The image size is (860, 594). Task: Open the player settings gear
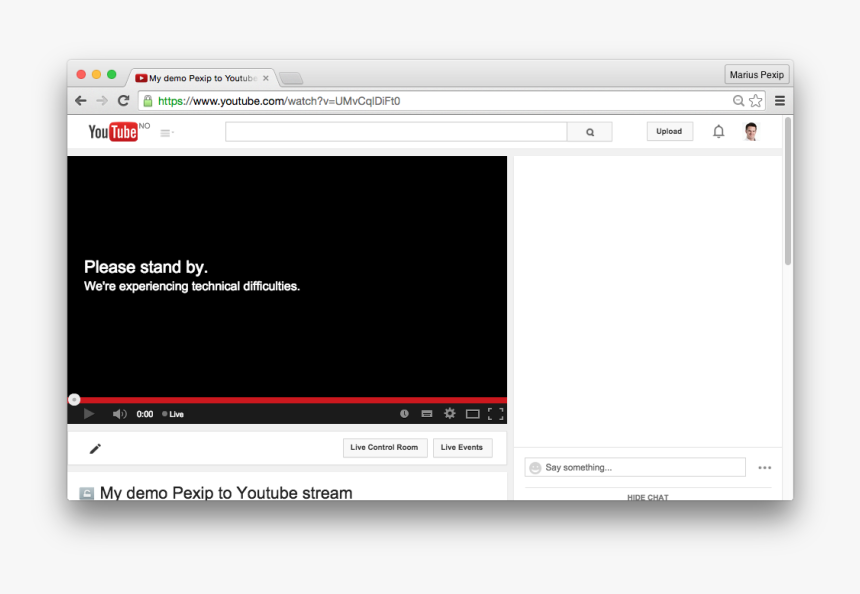pyautogui.click(x=450, y=414)
